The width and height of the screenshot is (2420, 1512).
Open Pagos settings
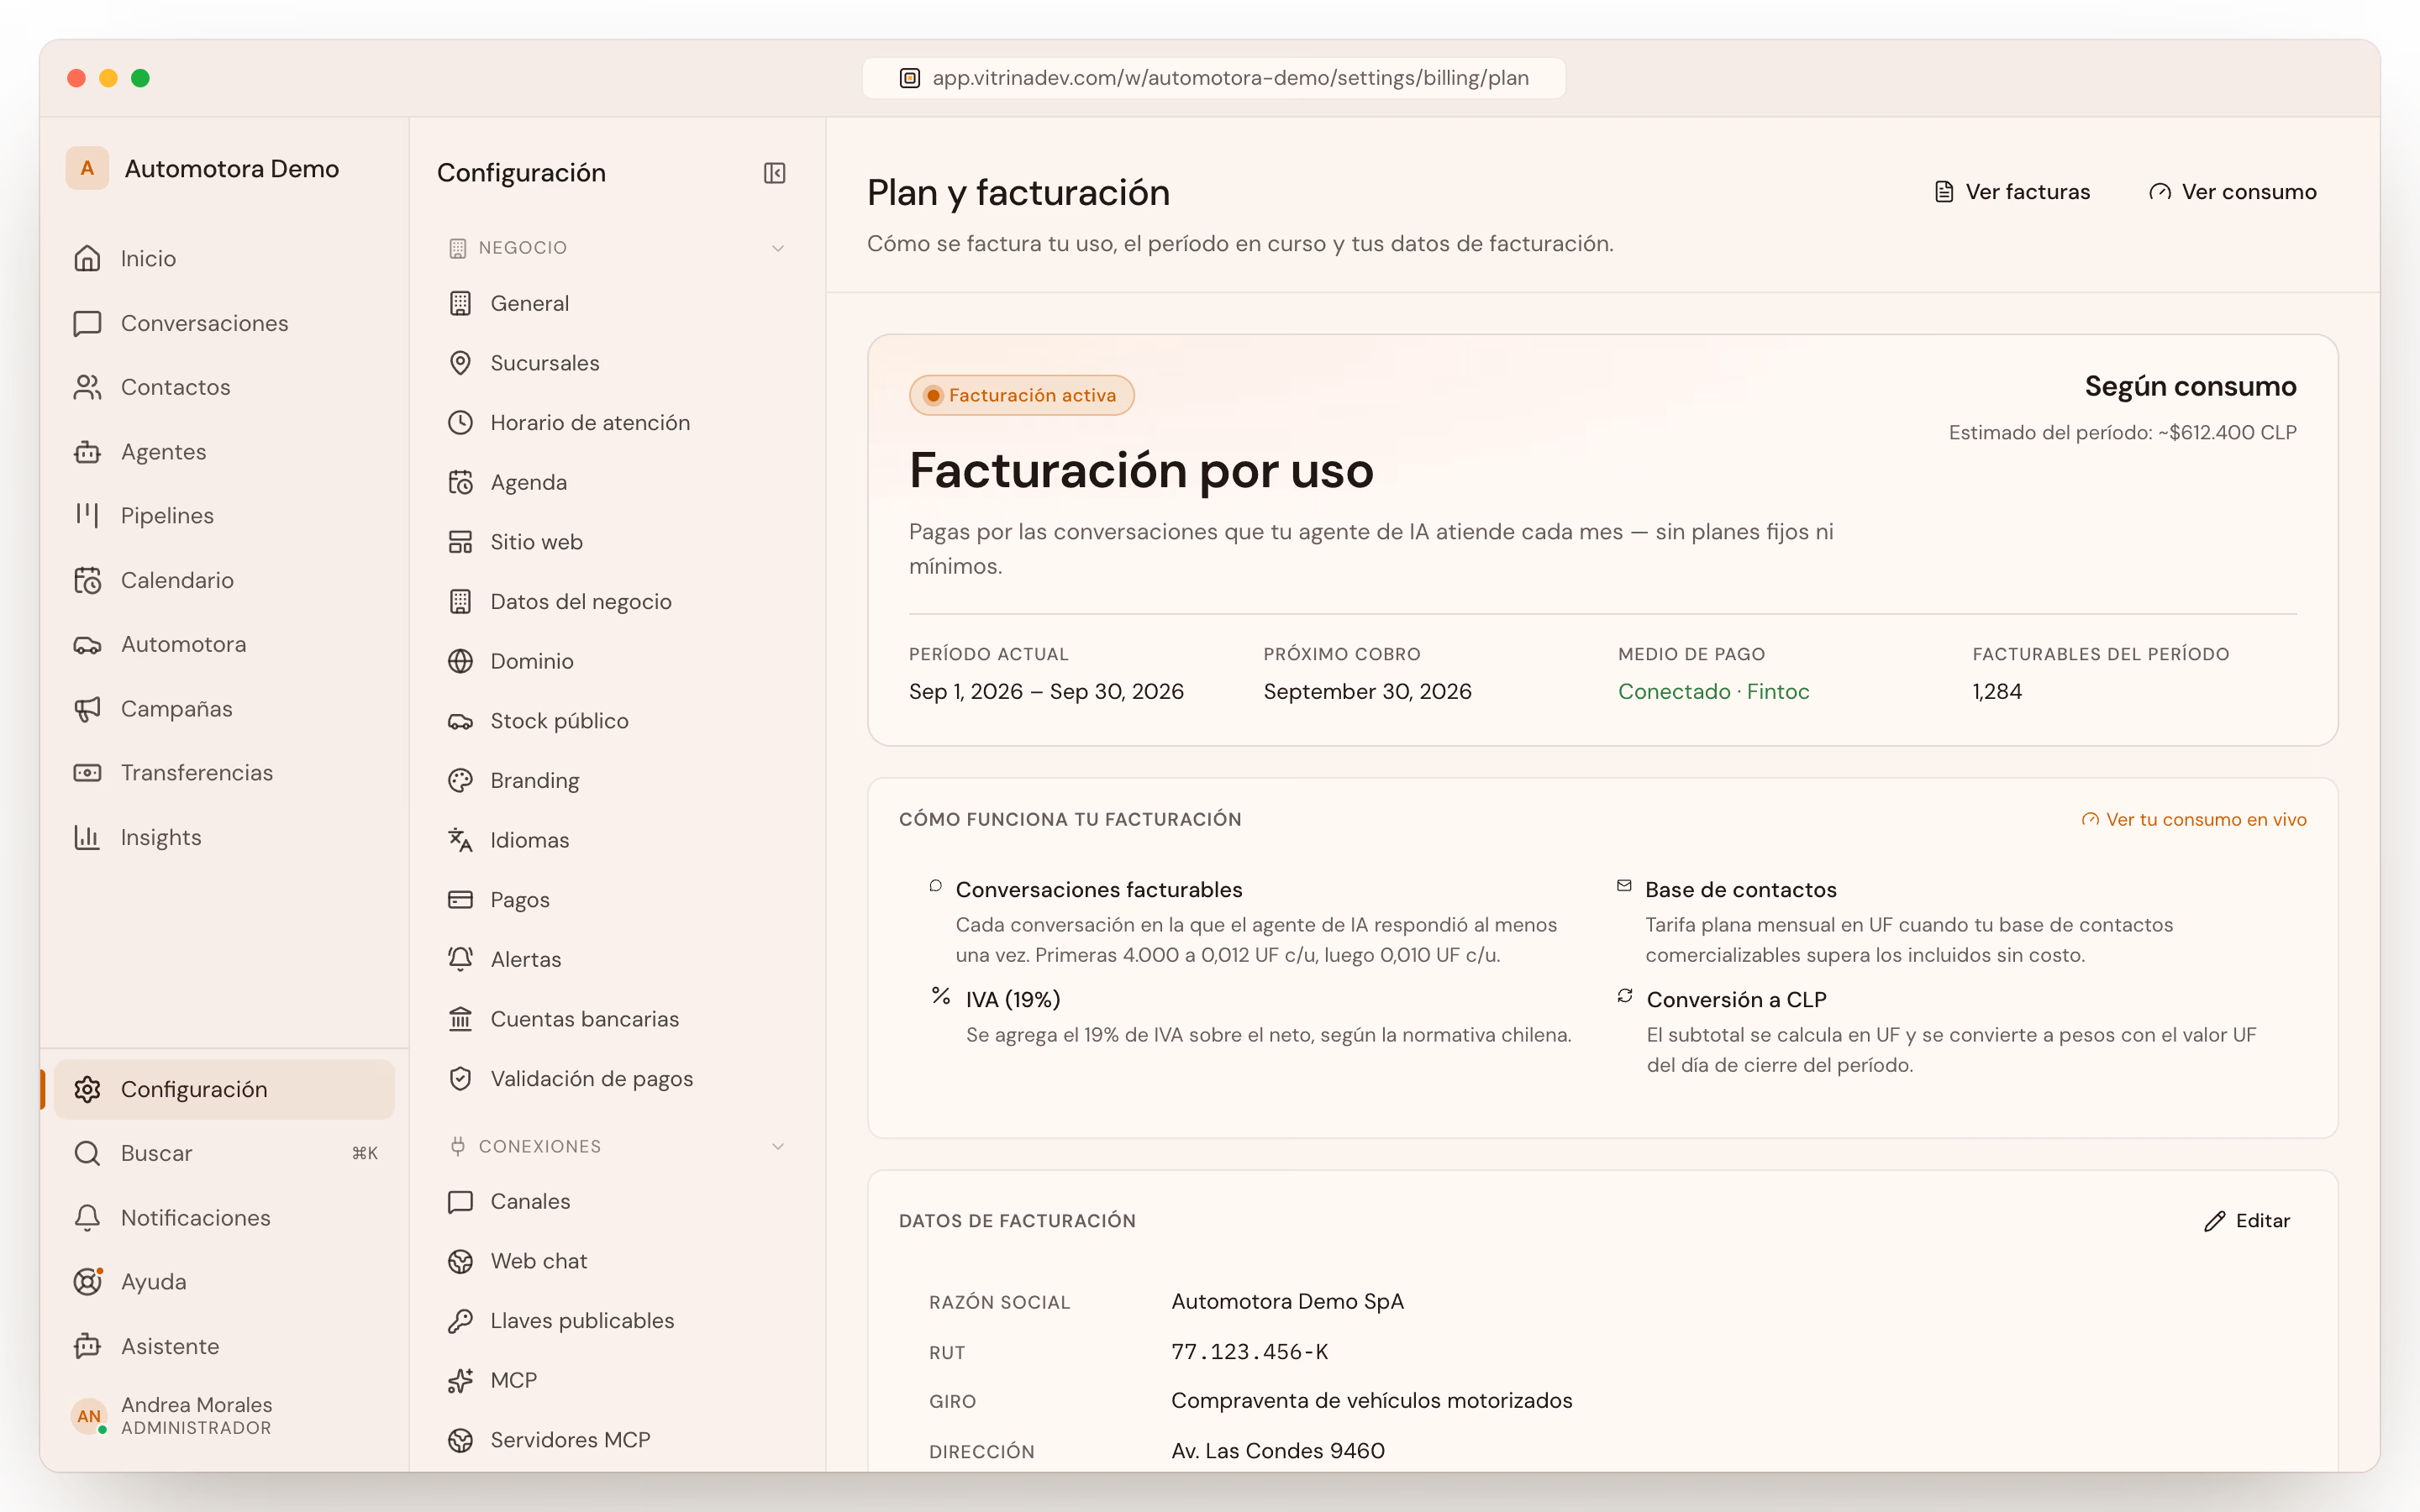coord(617,900)
